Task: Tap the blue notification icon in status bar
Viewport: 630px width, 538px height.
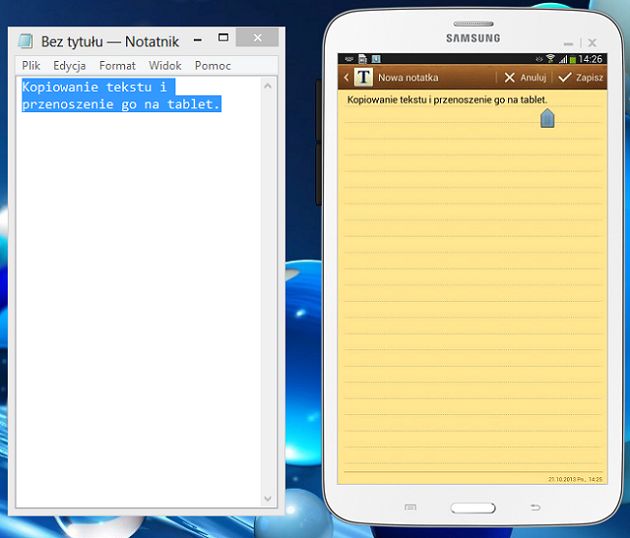Action: click(376, 59)
